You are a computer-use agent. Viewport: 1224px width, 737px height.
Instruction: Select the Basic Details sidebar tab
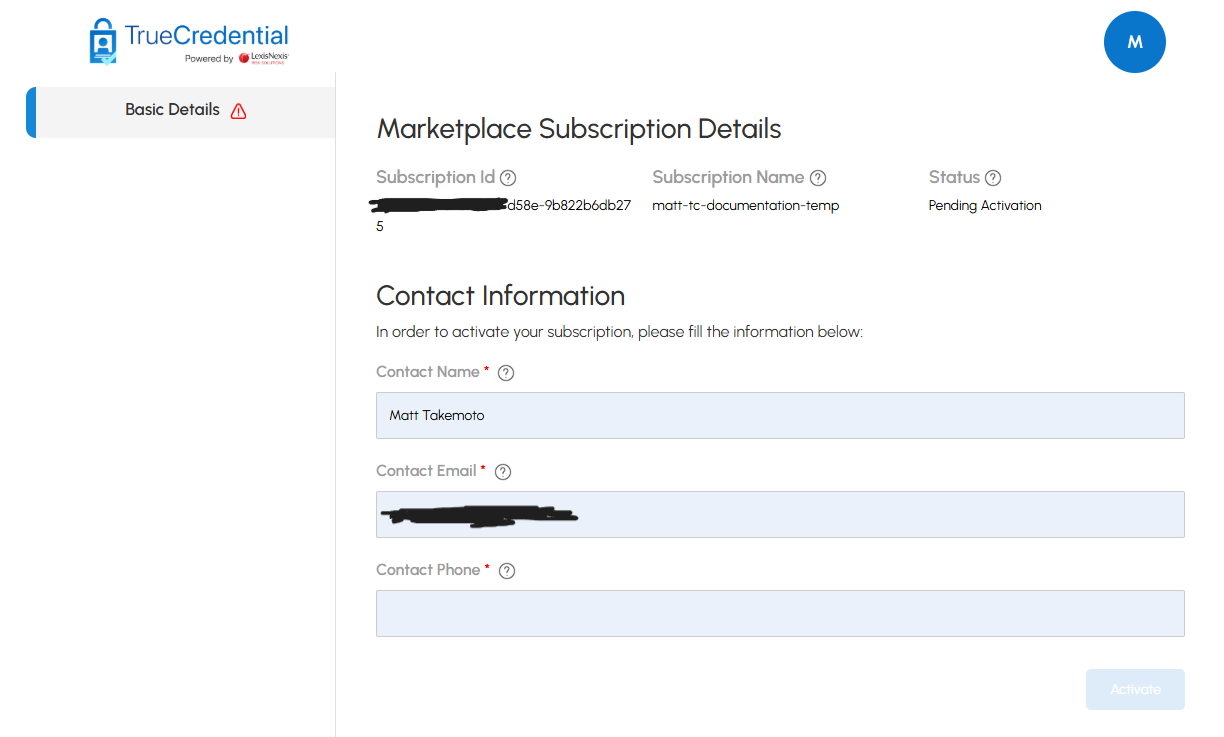[172, 110]
